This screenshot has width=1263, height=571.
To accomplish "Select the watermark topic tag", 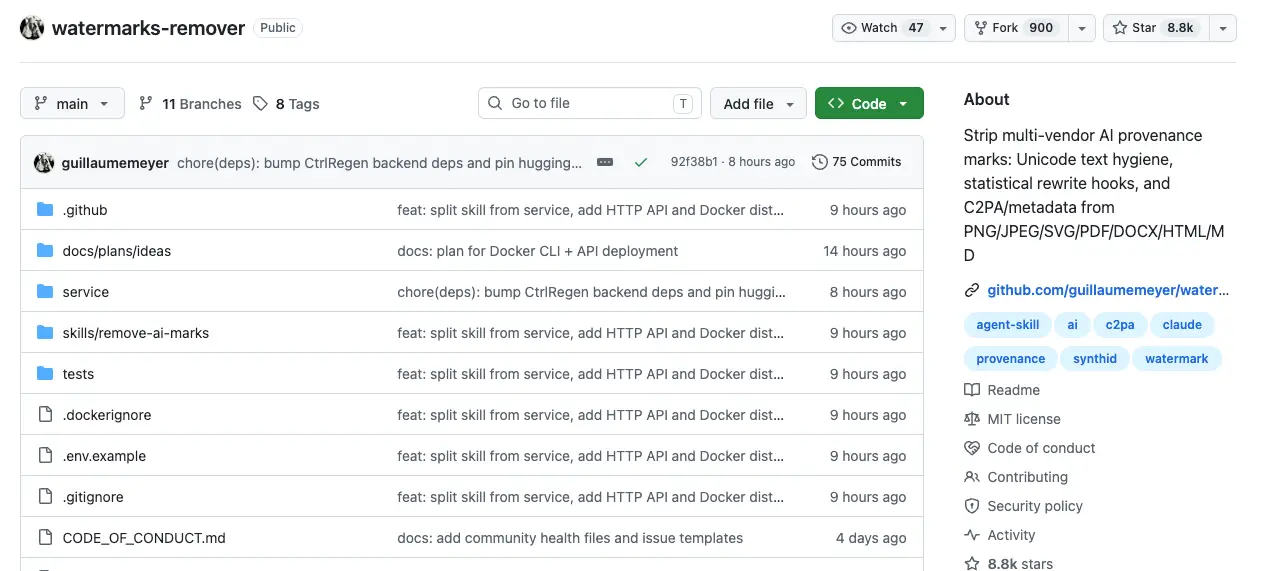I will point(1177,359).
